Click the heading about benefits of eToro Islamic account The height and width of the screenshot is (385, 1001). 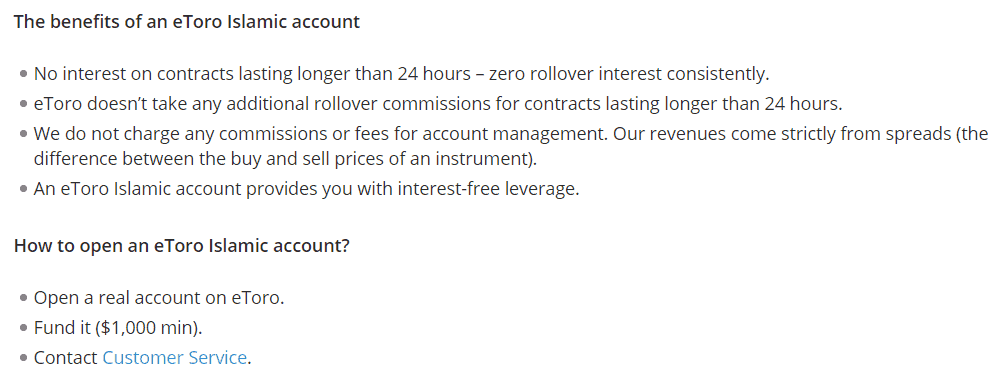[187, 22]
